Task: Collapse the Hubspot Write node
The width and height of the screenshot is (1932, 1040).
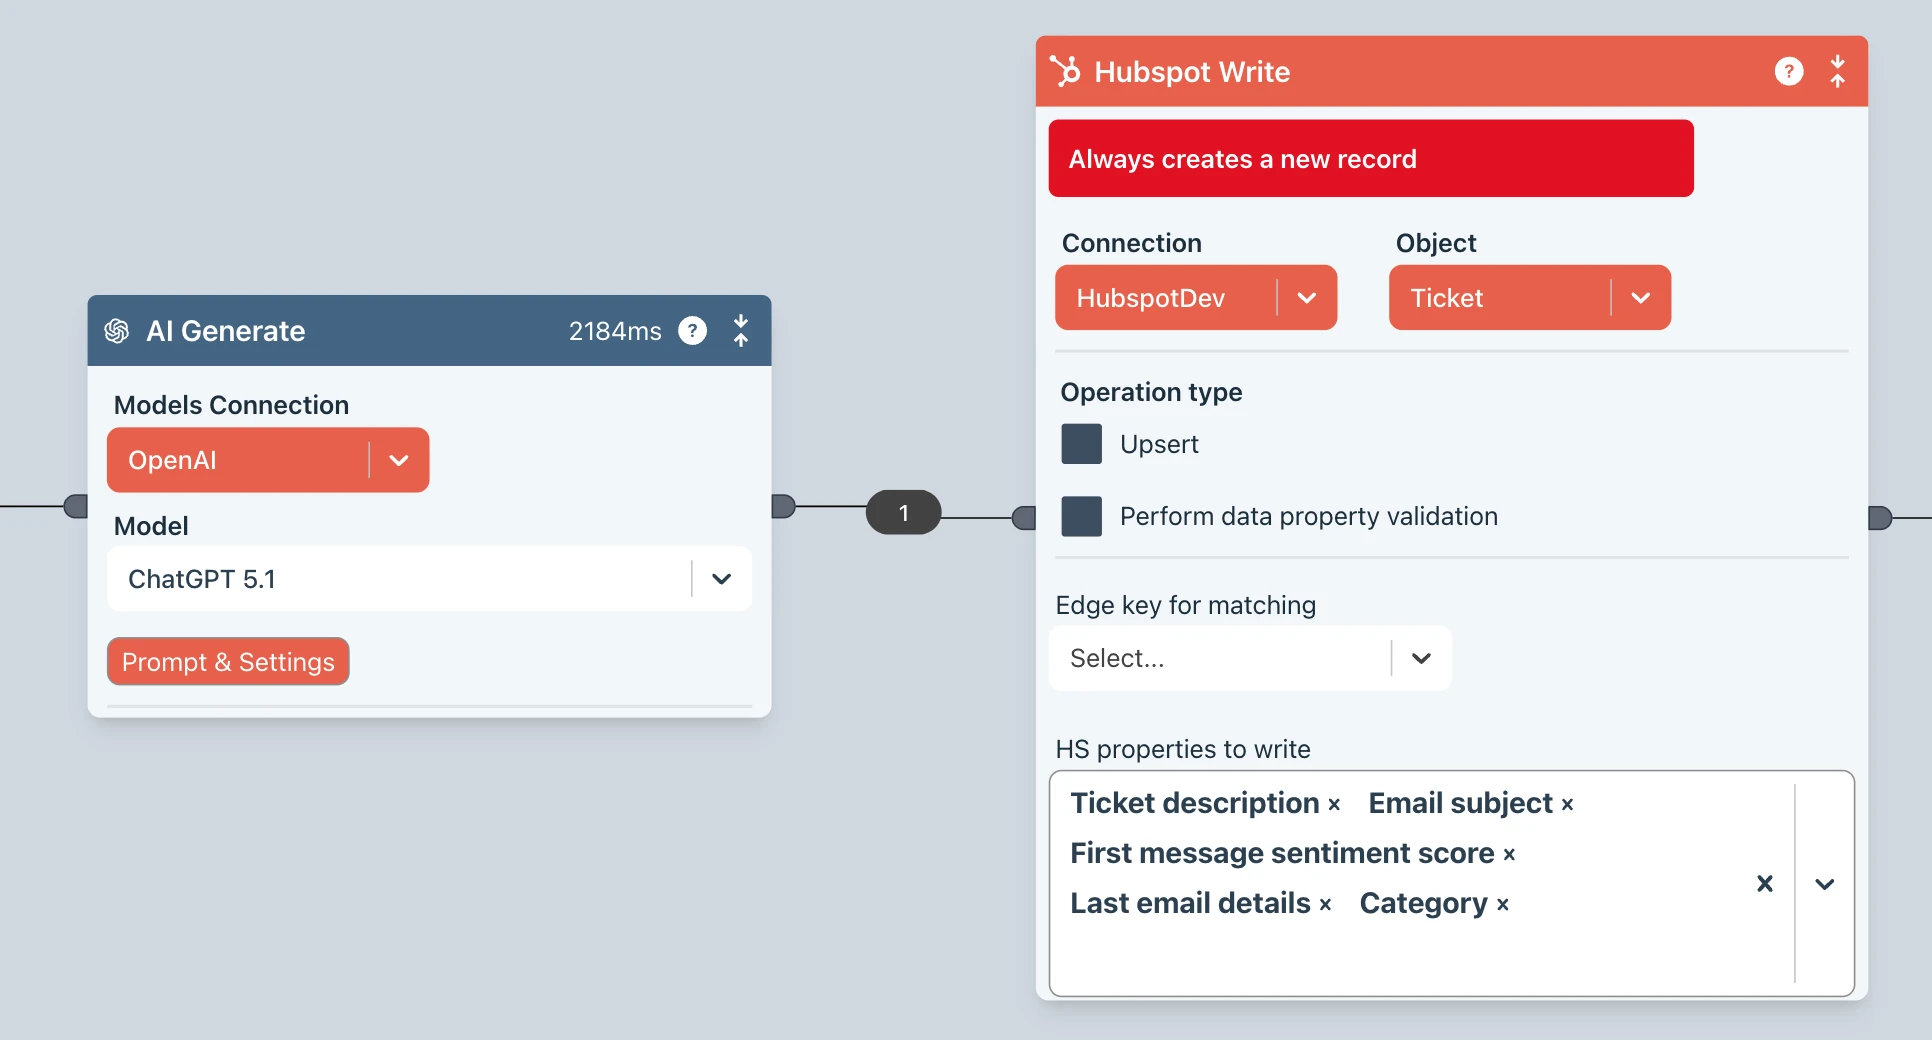Action: (1837, 72)
